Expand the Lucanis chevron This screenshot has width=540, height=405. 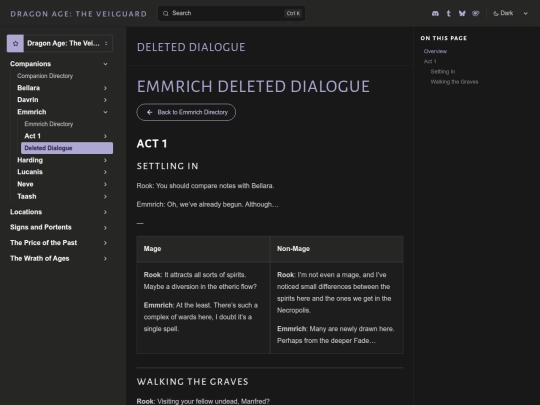[x=105, y=172]
